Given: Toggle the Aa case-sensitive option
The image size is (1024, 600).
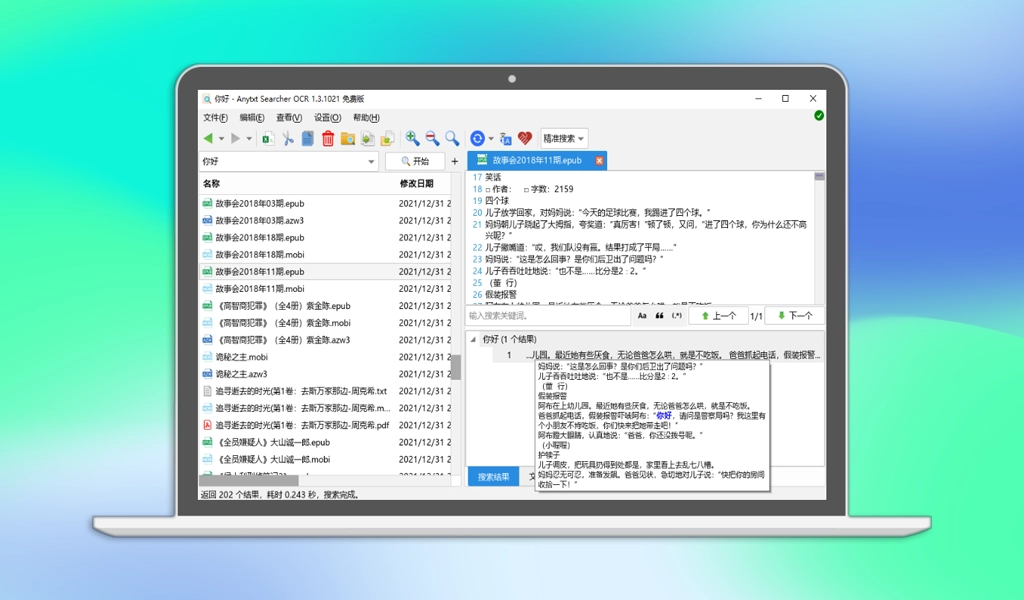Looking at the screenshot, I should 642,316.
